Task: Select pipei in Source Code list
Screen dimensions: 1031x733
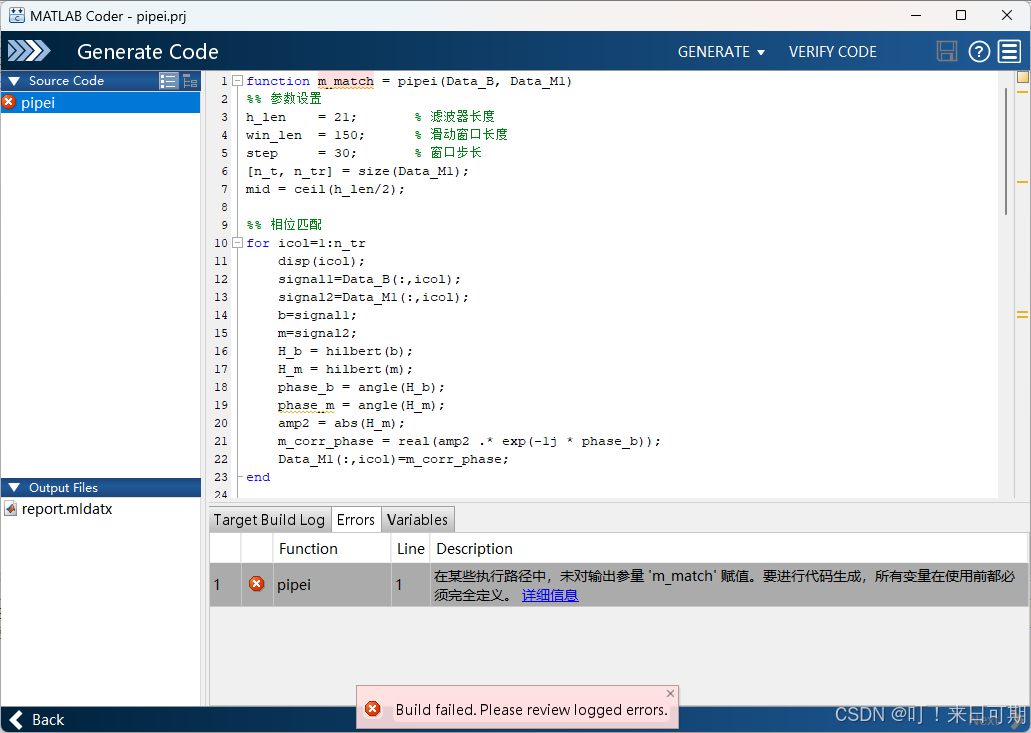Action: [101, 103]
